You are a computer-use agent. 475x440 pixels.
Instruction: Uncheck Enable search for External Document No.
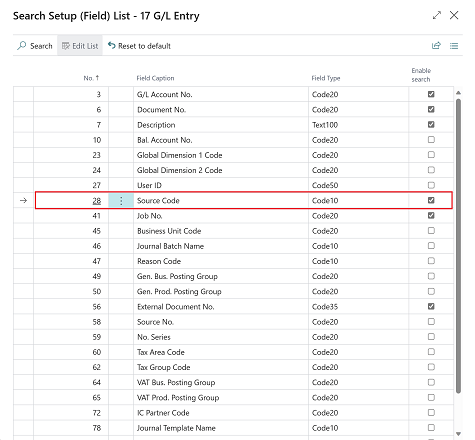[431, 306]
